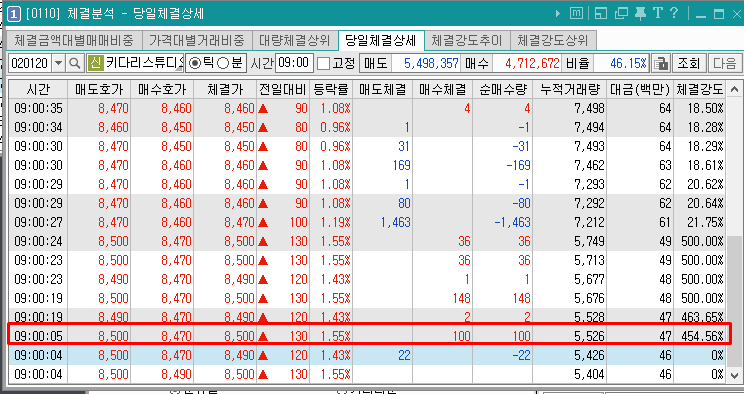Click the 46.15% ratio value
744x394 pixels.
click(621, 63)
